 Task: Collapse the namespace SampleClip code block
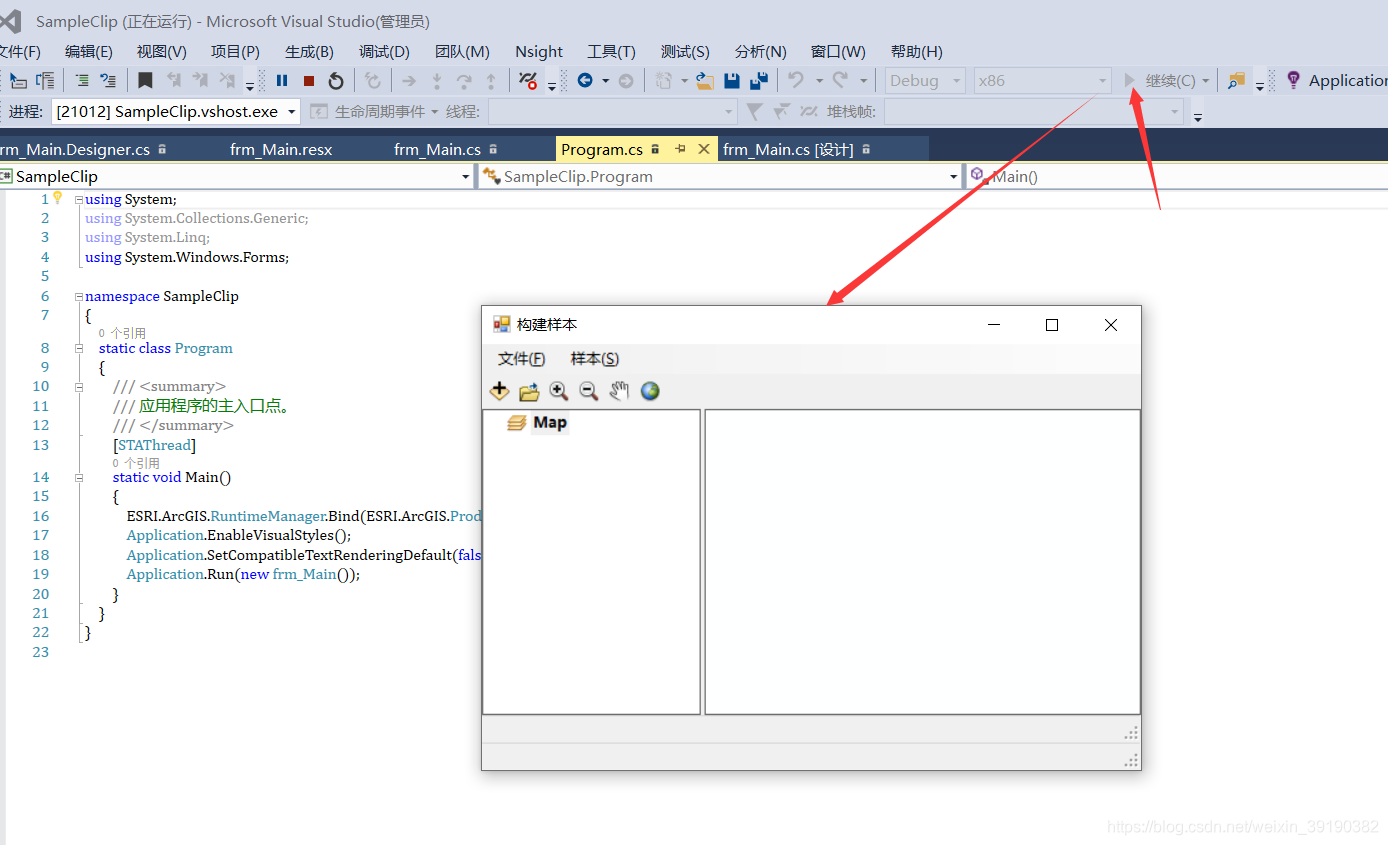point(79,297)
